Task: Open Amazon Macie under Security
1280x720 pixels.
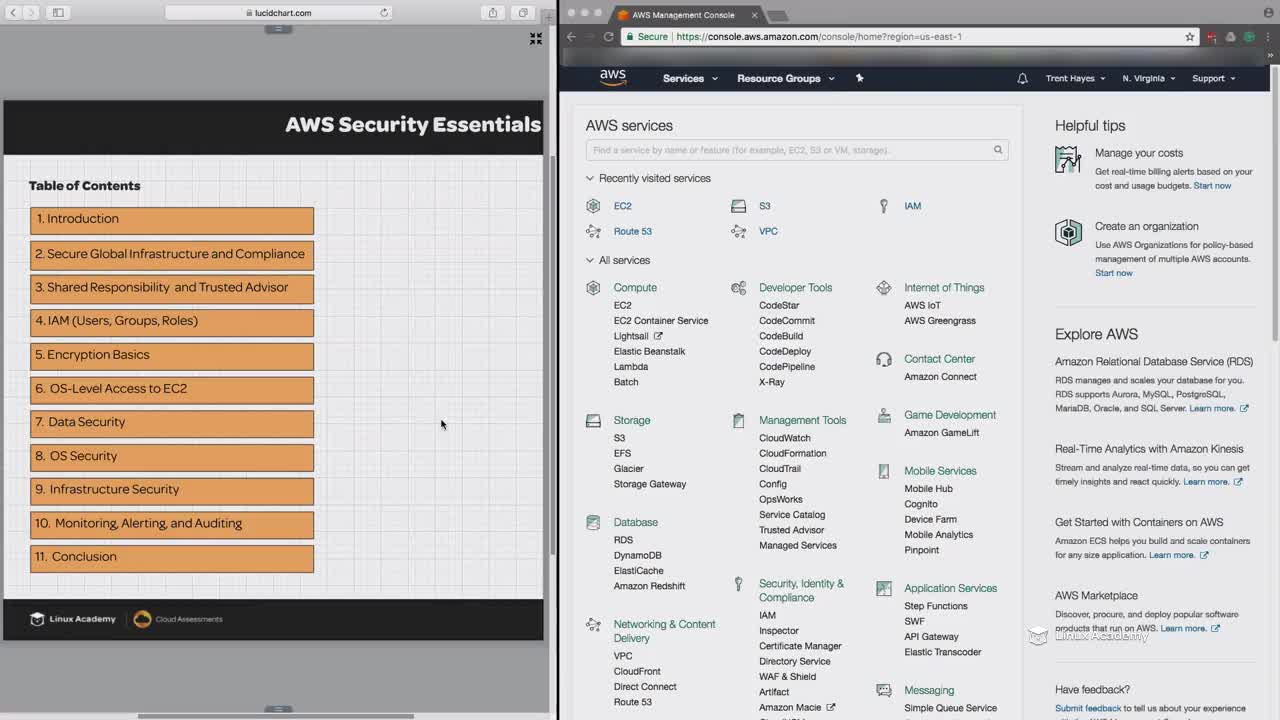Action: (x=790, y=707)
